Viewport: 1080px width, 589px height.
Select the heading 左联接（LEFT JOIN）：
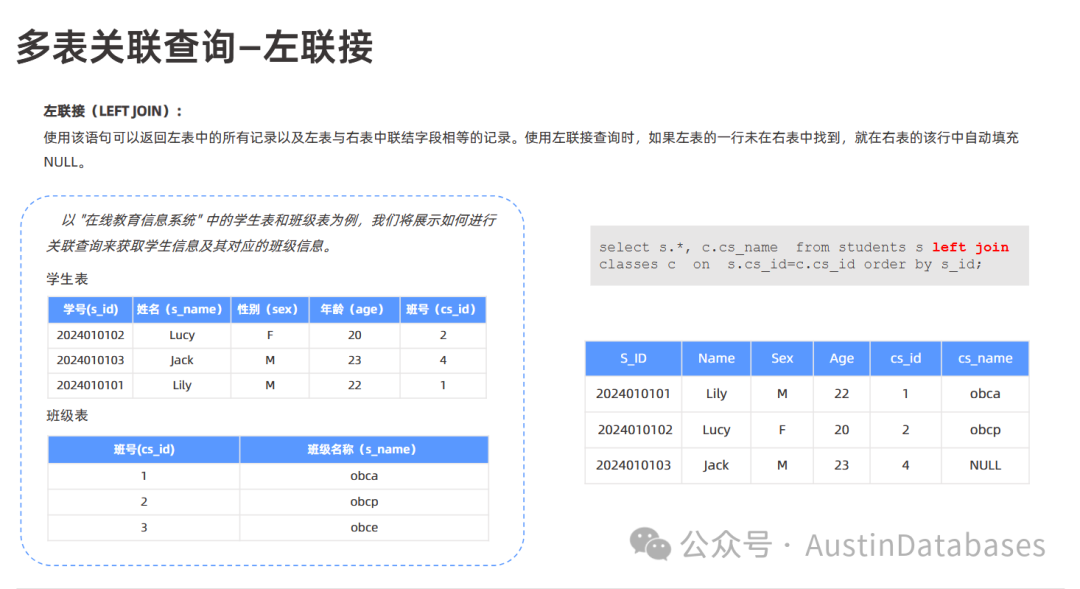[x=113, y=111]
